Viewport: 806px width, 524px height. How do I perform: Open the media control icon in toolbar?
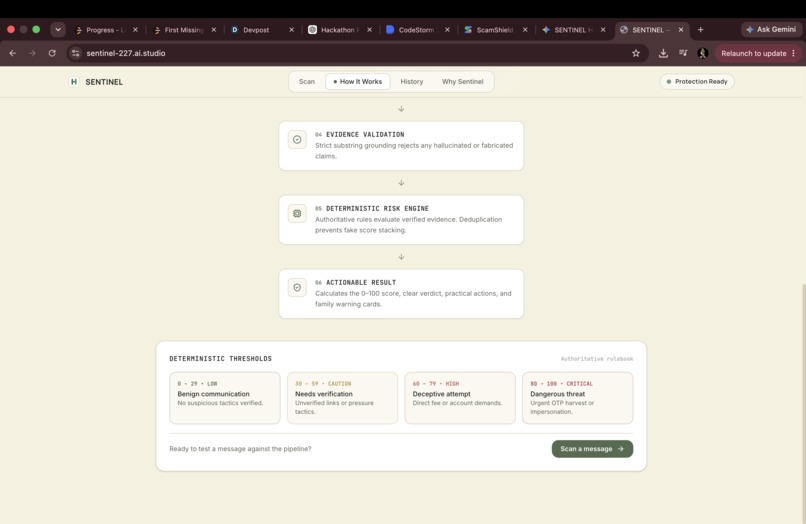point(683,53)
